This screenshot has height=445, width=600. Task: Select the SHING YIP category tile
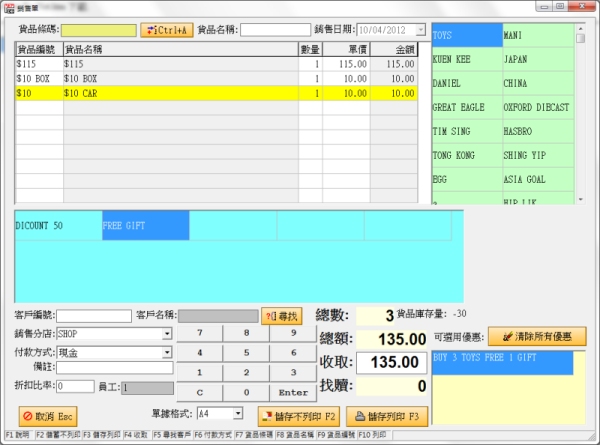click(538, 156)
